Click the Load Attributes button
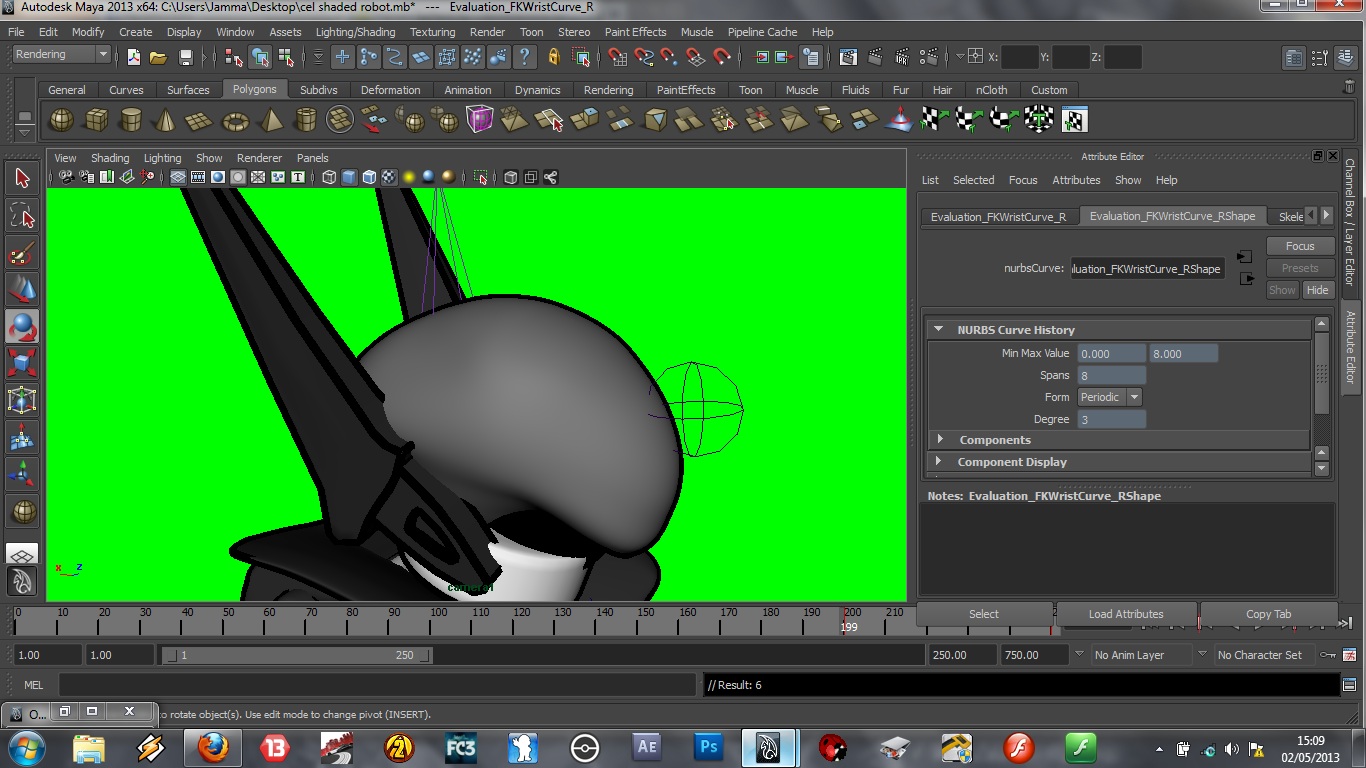The height and width of the screenshot is (768, 1366). [1125, 613]
